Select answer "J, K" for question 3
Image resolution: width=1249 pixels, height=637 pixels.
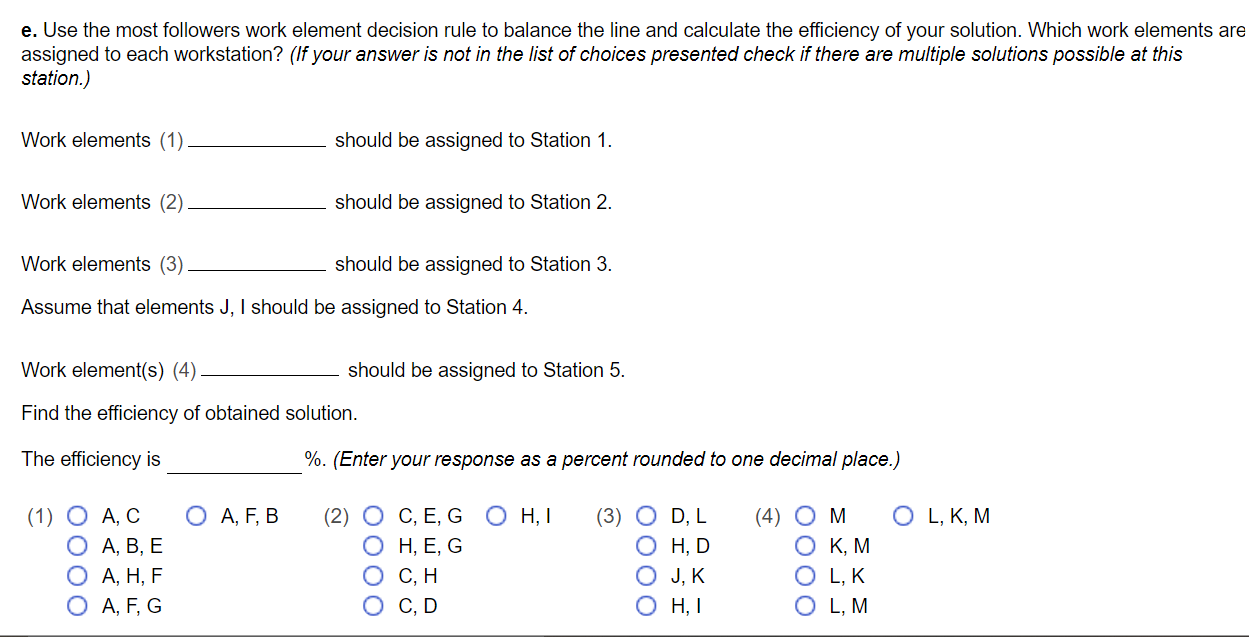coord(646,576)
